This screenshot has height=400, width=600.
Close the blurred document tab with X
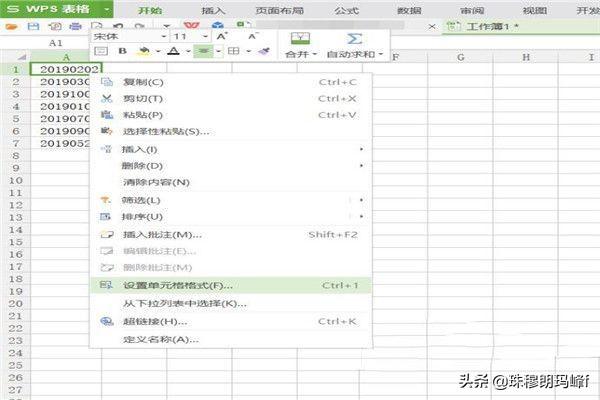pos(432,26)
